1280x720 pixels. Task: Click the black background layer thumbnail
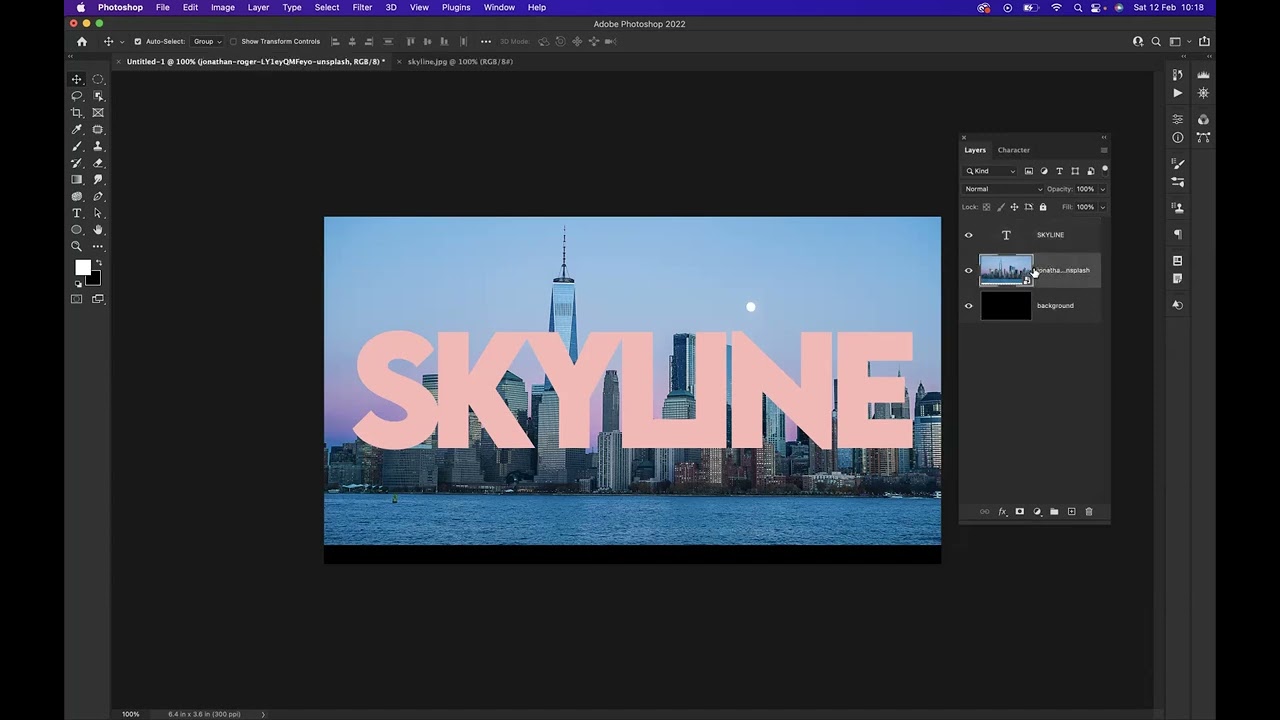(1006, 306)
